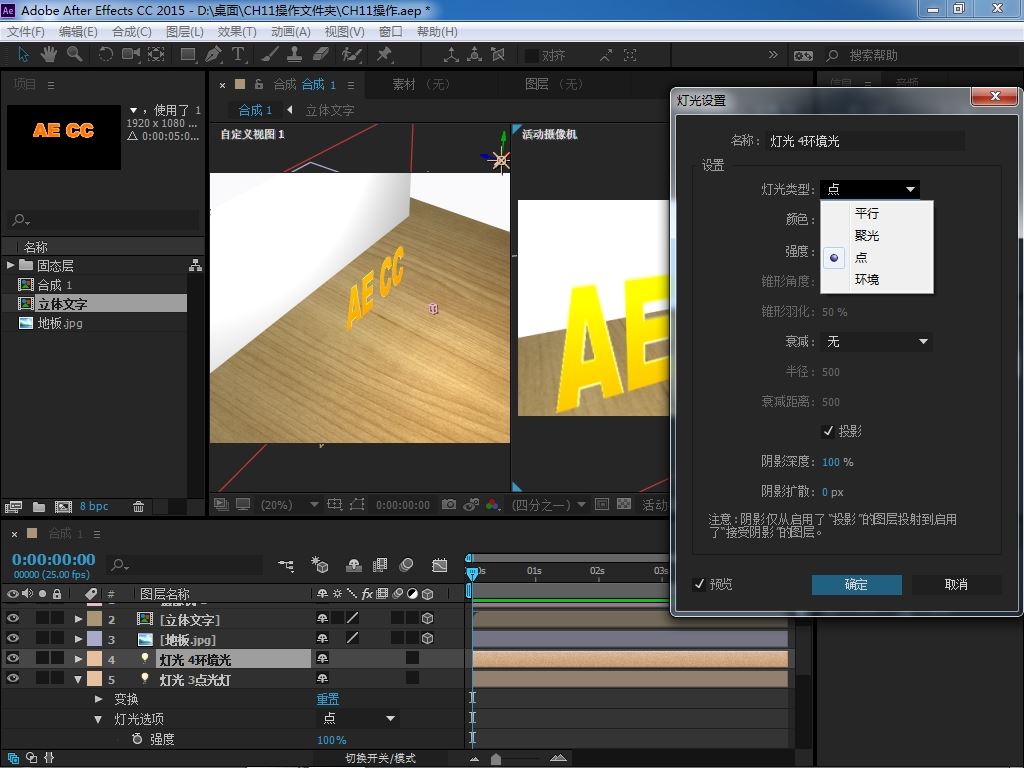The width and height of the screenshot is (1024, 768).
Task: Select the Zoom magnifier tool
Action: (74, 55)
